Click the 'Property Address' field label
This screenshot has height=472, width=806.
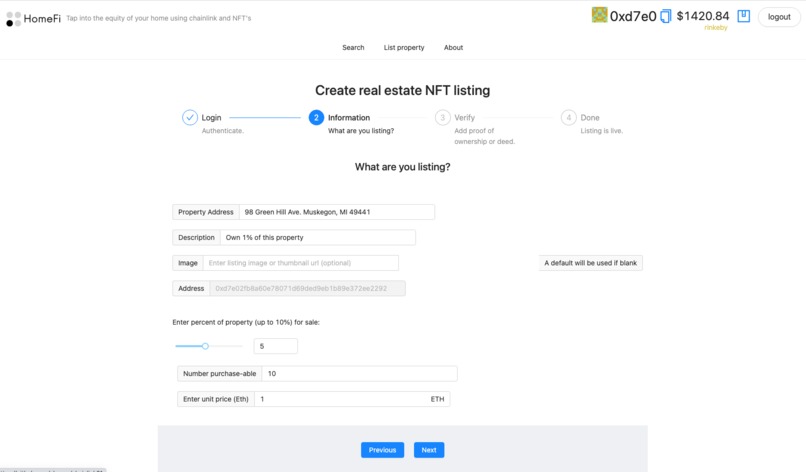pos(206,212)
